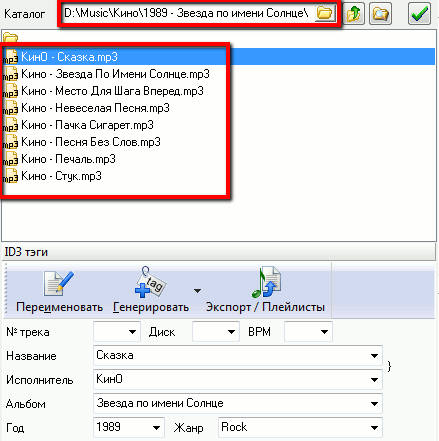This screenshot has height=441, width=439.
Task: Click the Генерировать button label
Action: (x=151, y=307)
